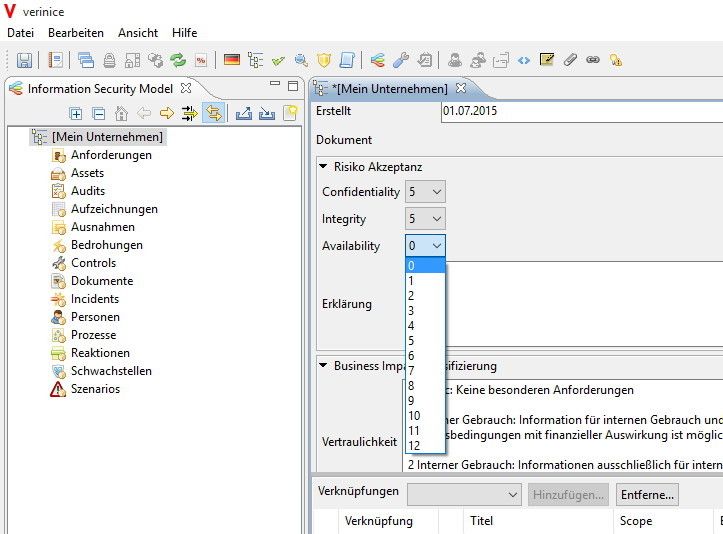
Task: Switch to Information Security Model tab
Action: 100,89
